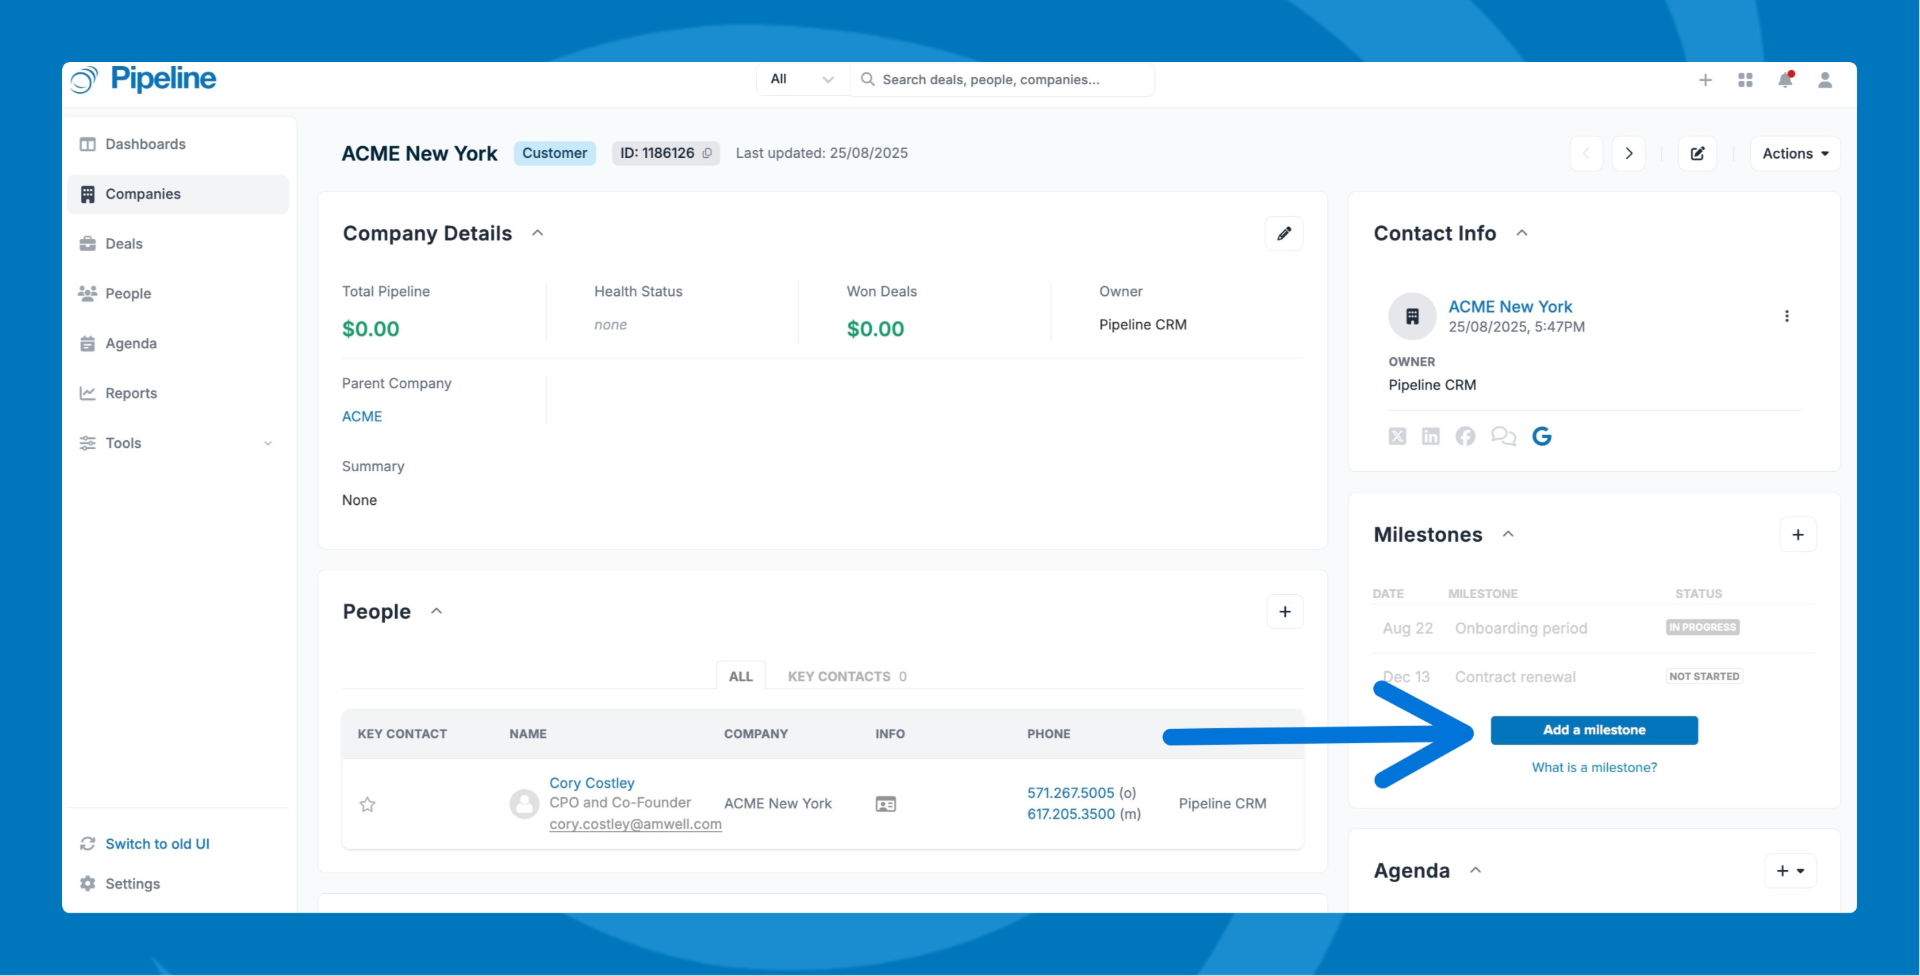Click the KEY CONTACT column header
The width and height of the screenshot is (1920, 976).
[402, 734]
